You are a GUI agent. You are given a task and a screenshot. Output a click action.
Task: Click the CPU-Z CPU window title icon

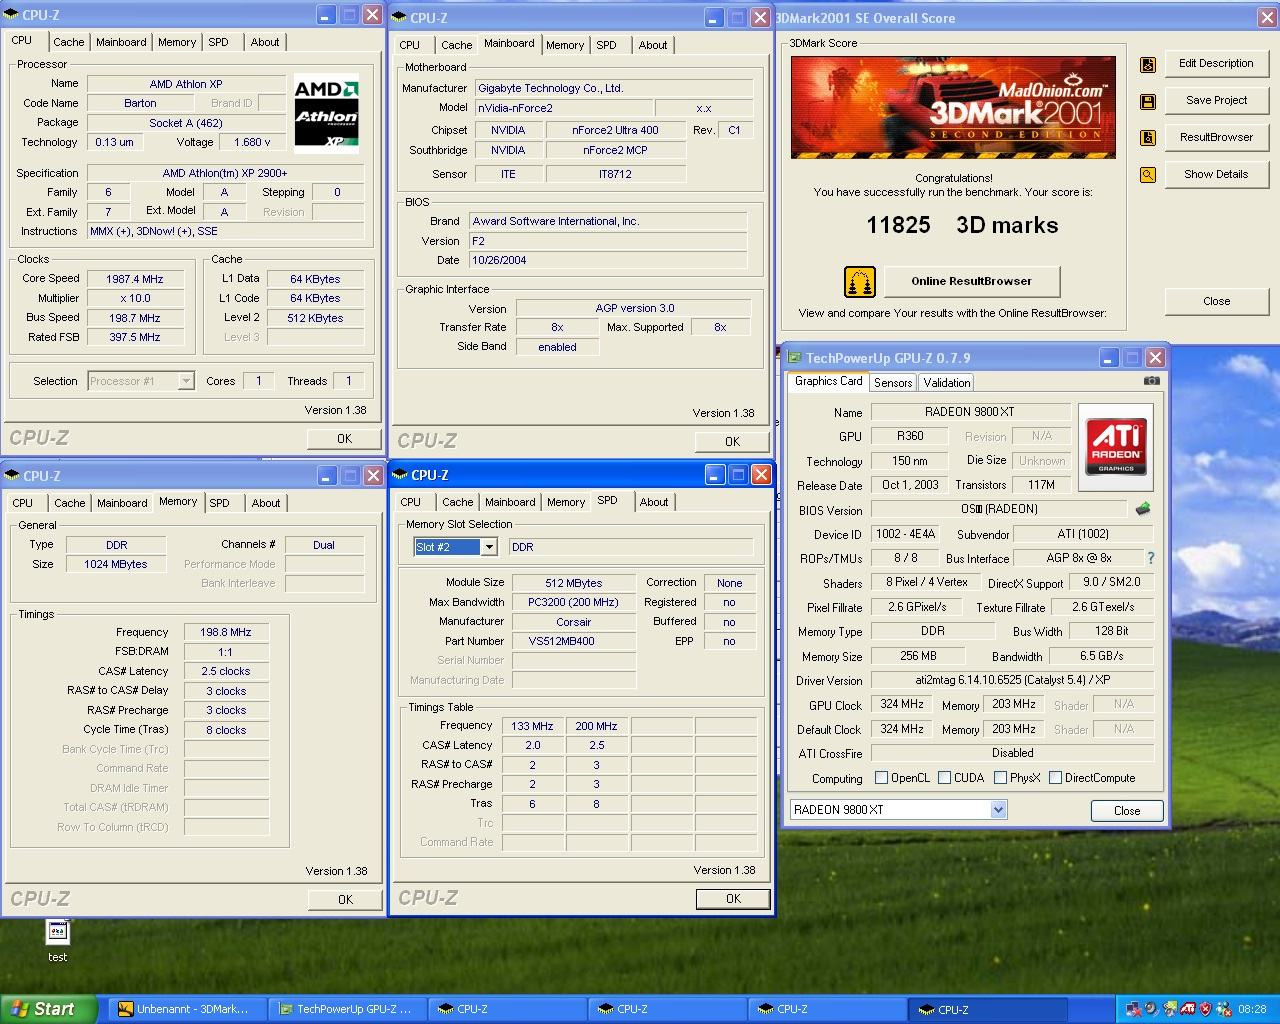pyautogui.click(x=13, y=15)
